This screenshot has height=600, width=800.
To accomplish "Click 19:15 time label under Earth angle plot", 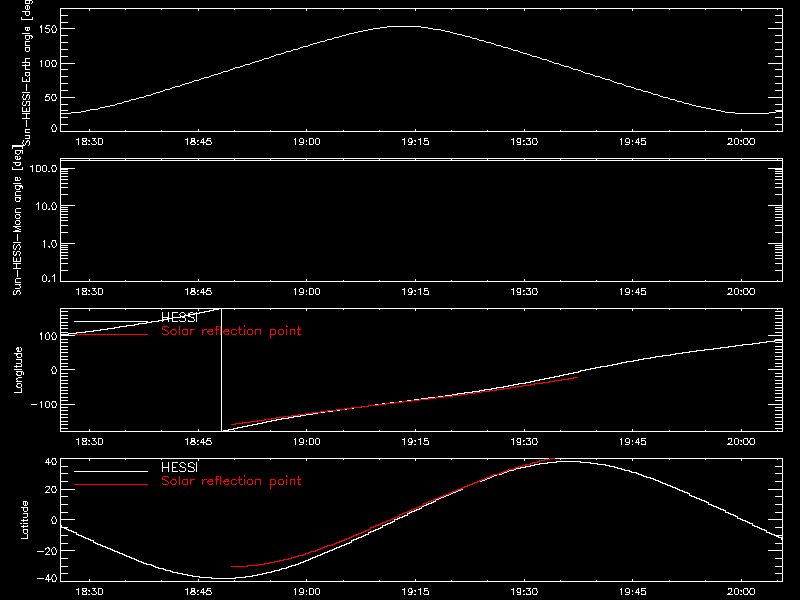I will coord(415,142).
